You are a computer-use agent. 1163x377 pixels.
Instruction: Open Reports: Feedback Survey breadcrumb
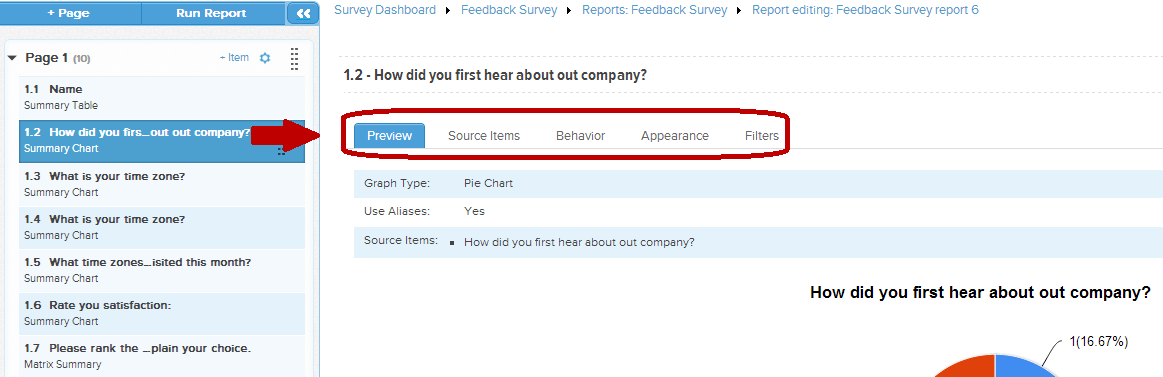[x=655, y=10]
